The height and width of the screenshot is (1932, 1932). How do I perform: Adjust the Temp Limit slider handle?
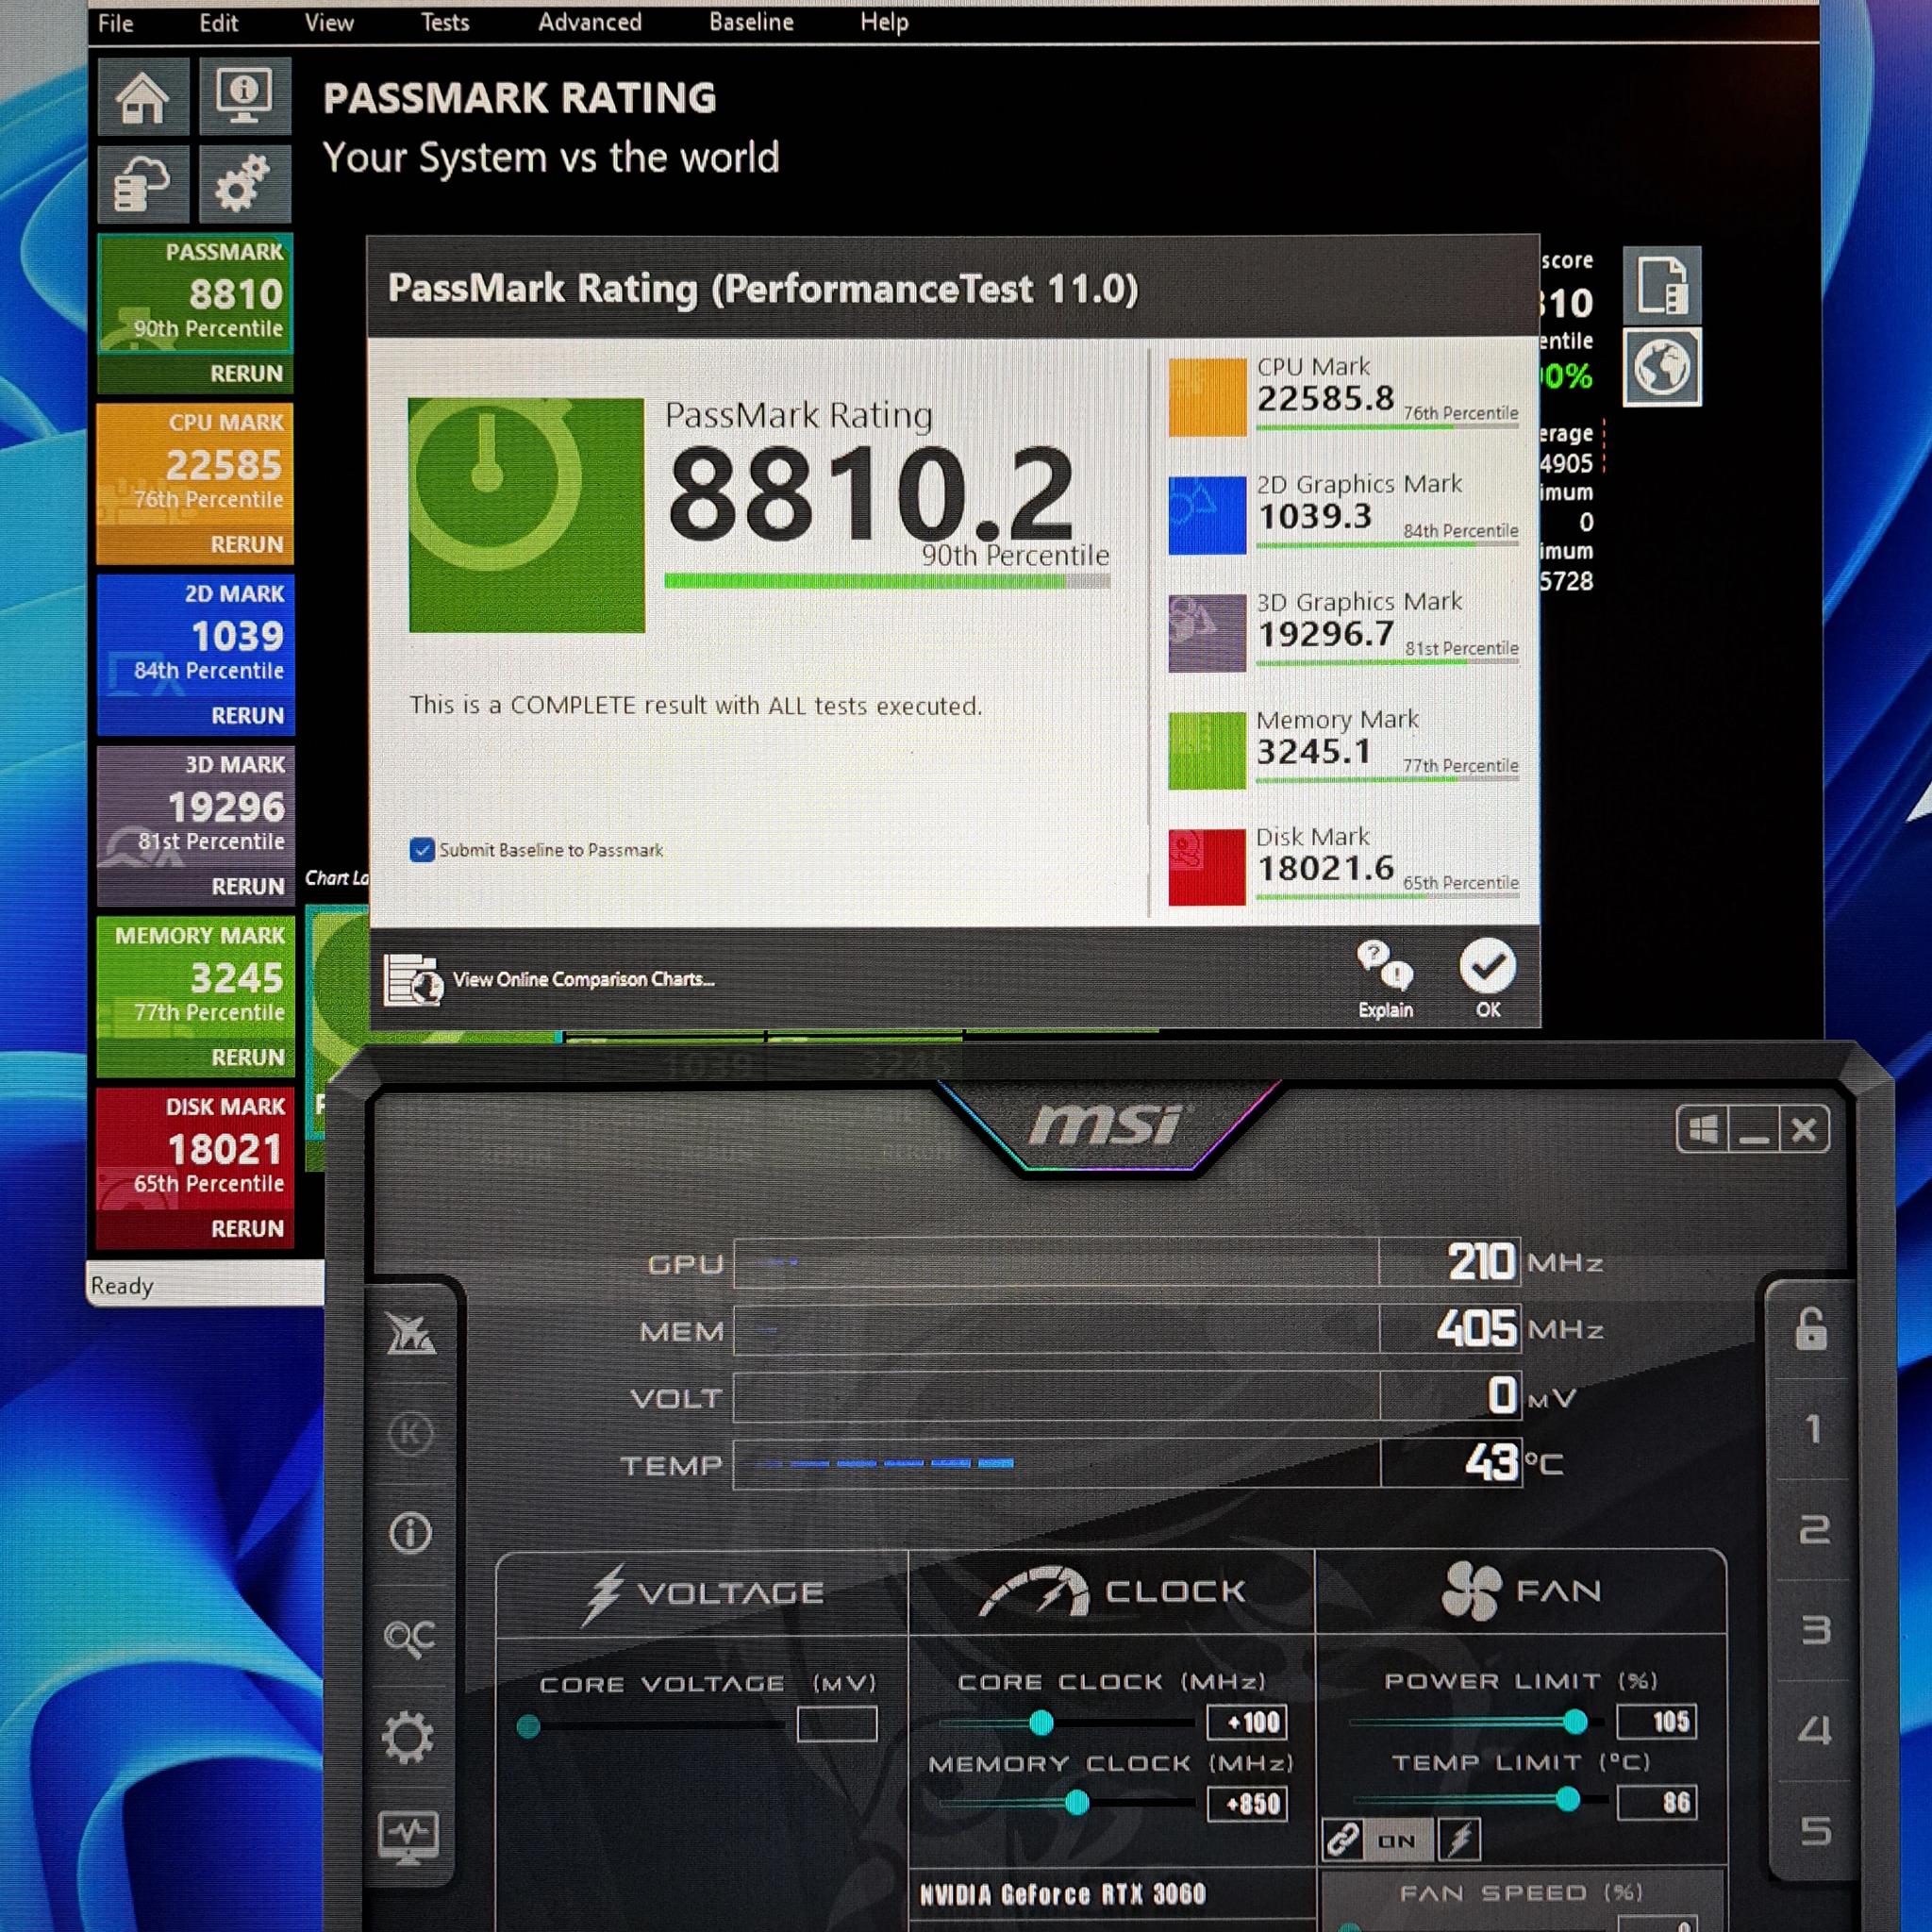pos(1568,1800)
